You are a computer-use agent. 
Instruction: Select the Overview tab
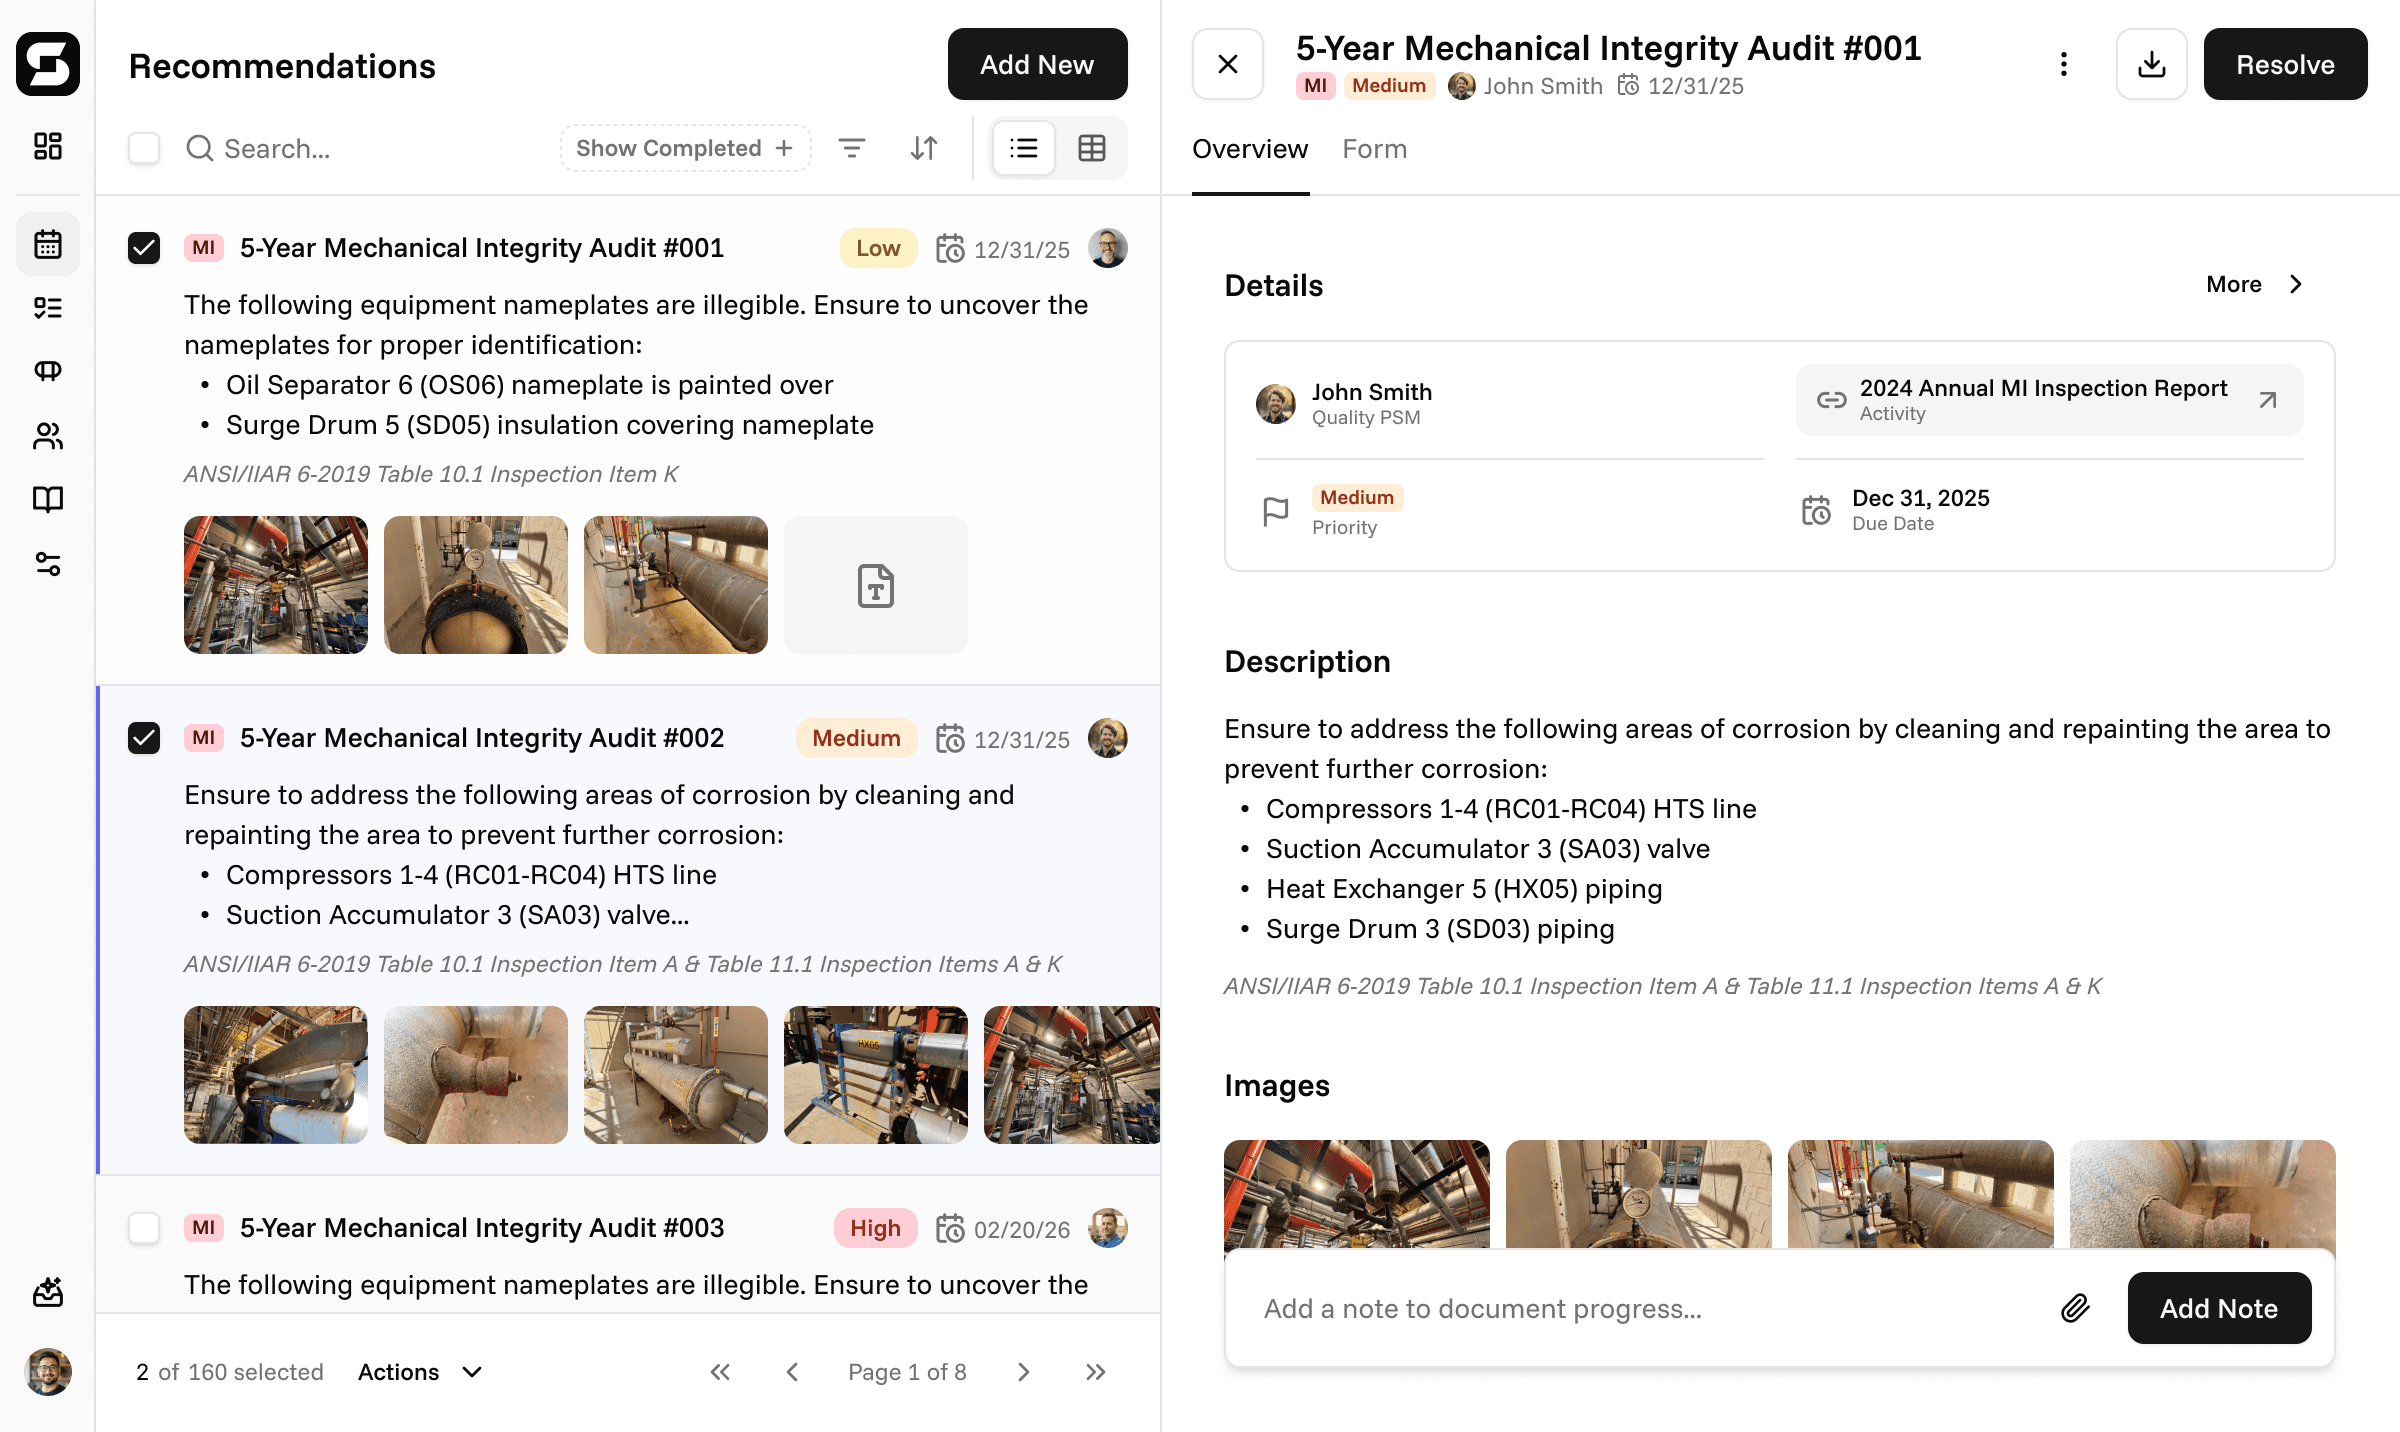[1249, 149]
